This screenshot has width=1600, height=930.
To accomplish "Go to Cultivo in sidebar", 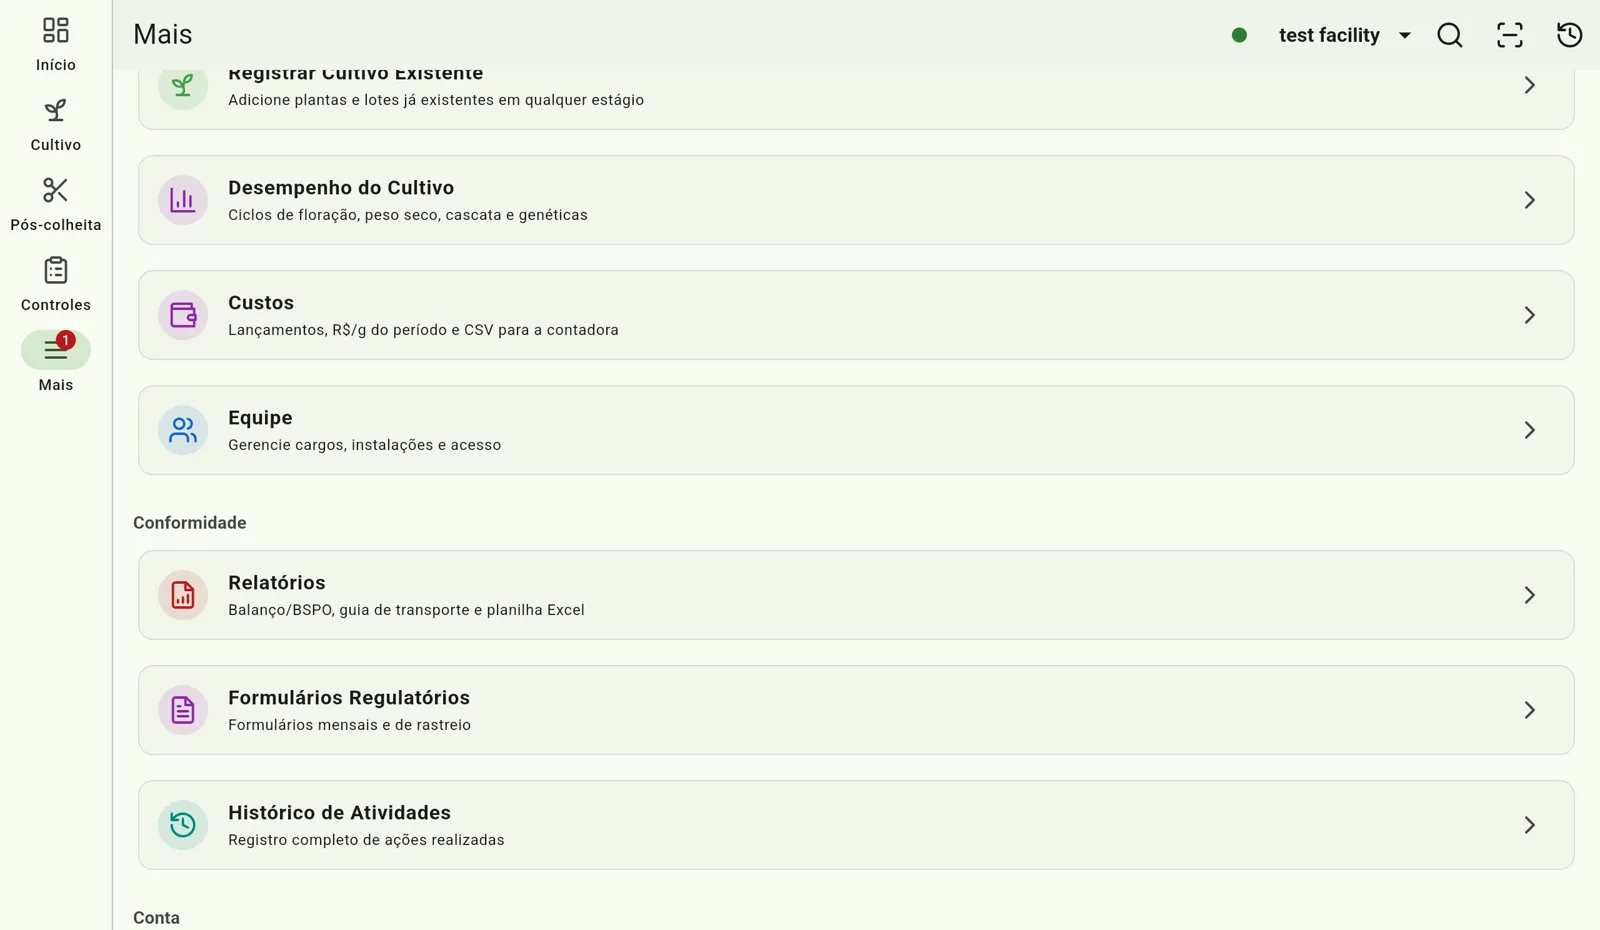I will [56, 124].
